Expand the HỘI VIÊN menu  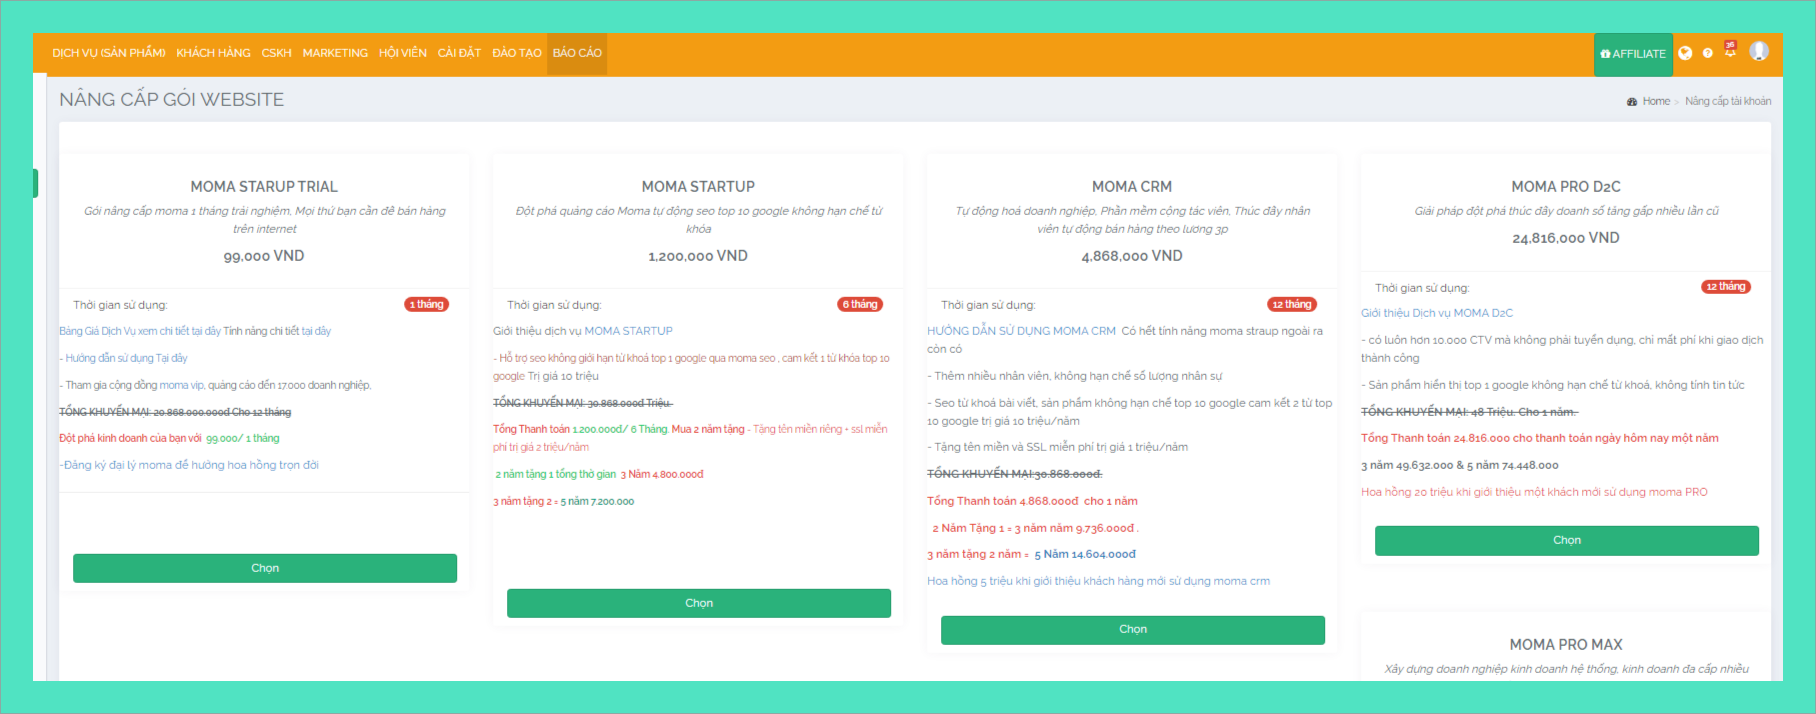tap(402, 53)
